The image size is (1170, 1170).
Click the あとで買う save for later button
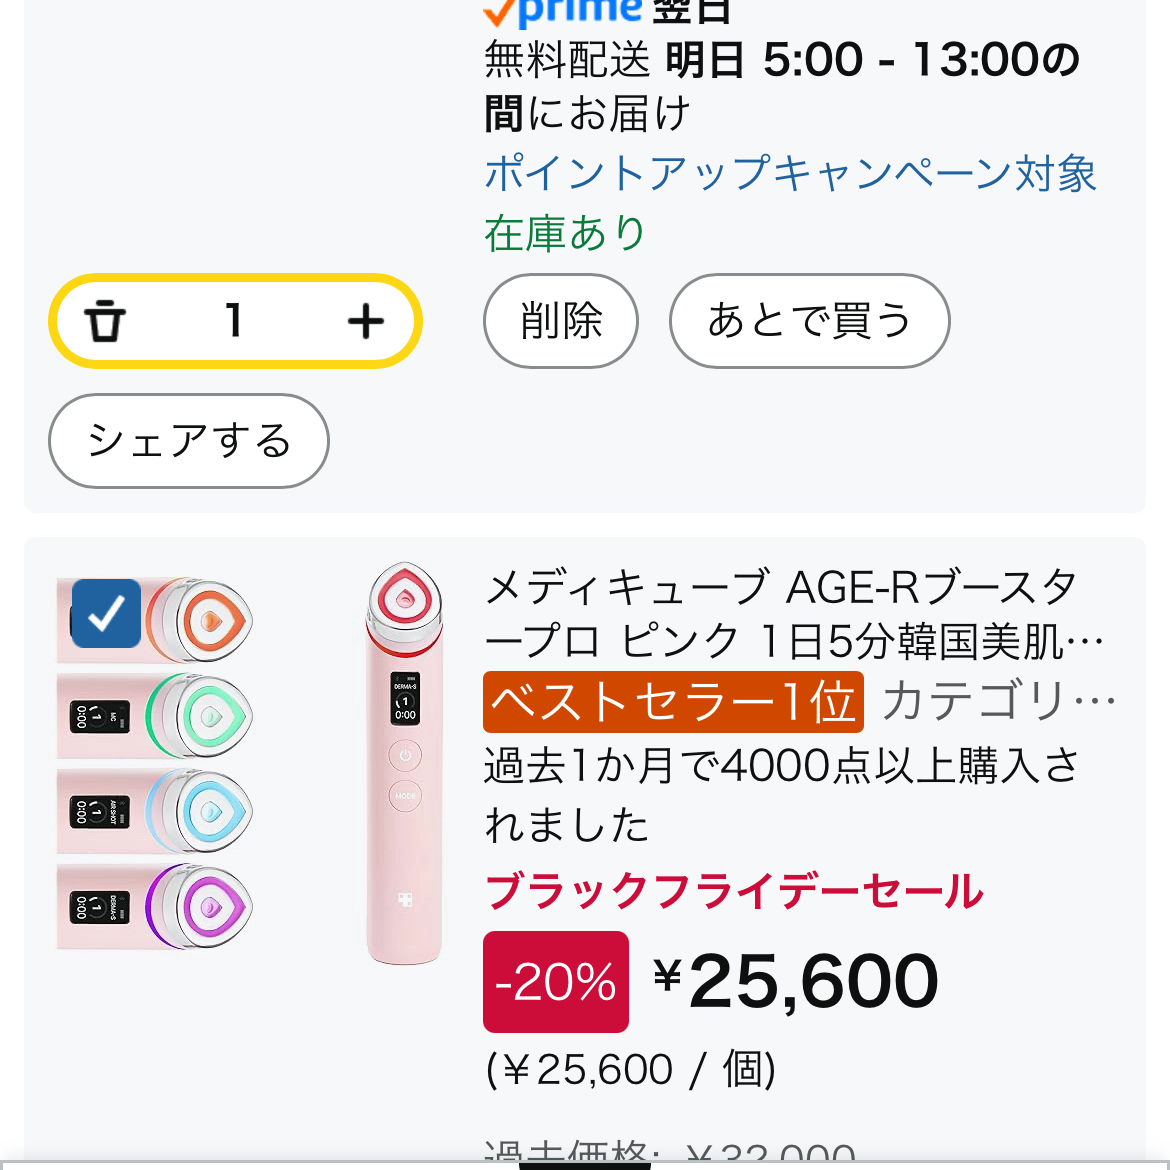(x=809, y=321)
